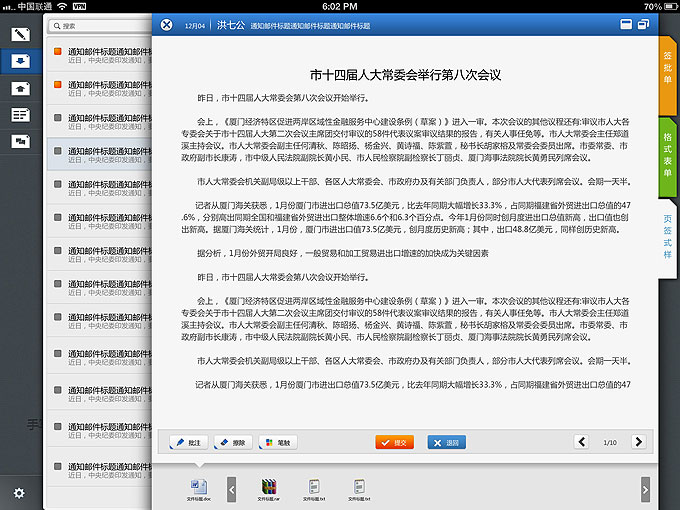Select the inbox download icon in sidebar
Viewport: 680px width, 510px height.
(x=20, y=61)
